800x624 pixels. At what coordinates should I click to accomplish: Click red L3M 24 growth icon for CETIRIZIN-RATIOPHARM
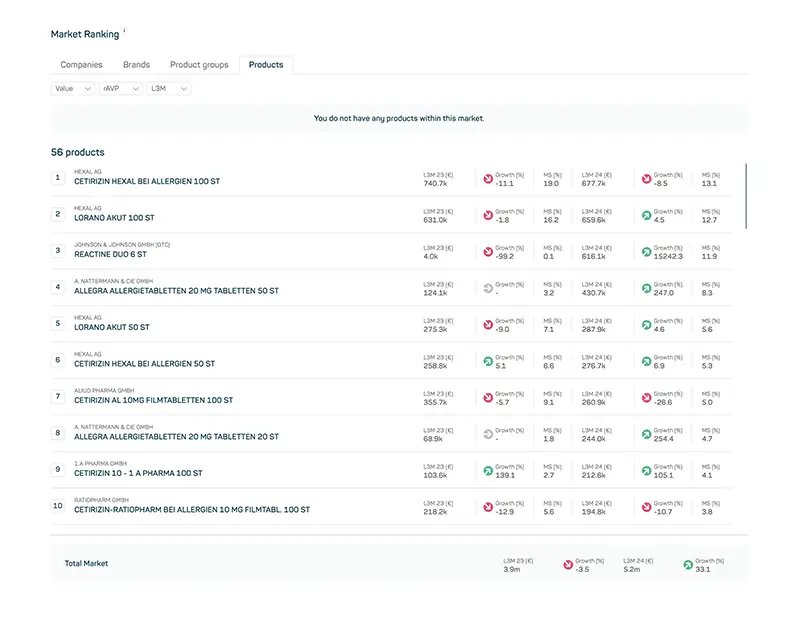[646, 507]
